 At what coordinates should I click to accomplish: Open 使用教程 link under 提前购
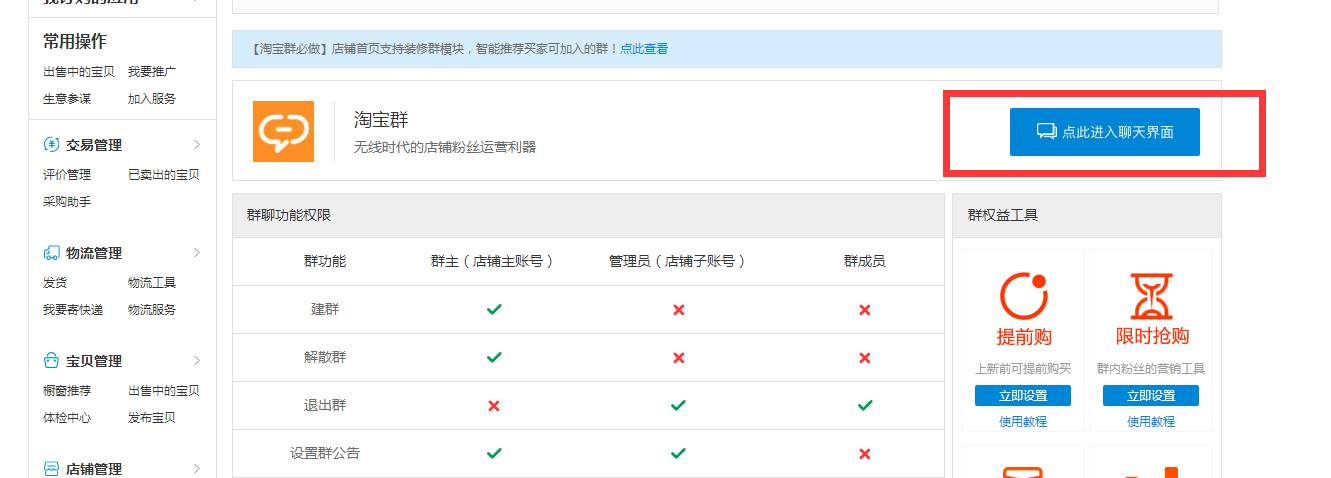coord(1023,422)
